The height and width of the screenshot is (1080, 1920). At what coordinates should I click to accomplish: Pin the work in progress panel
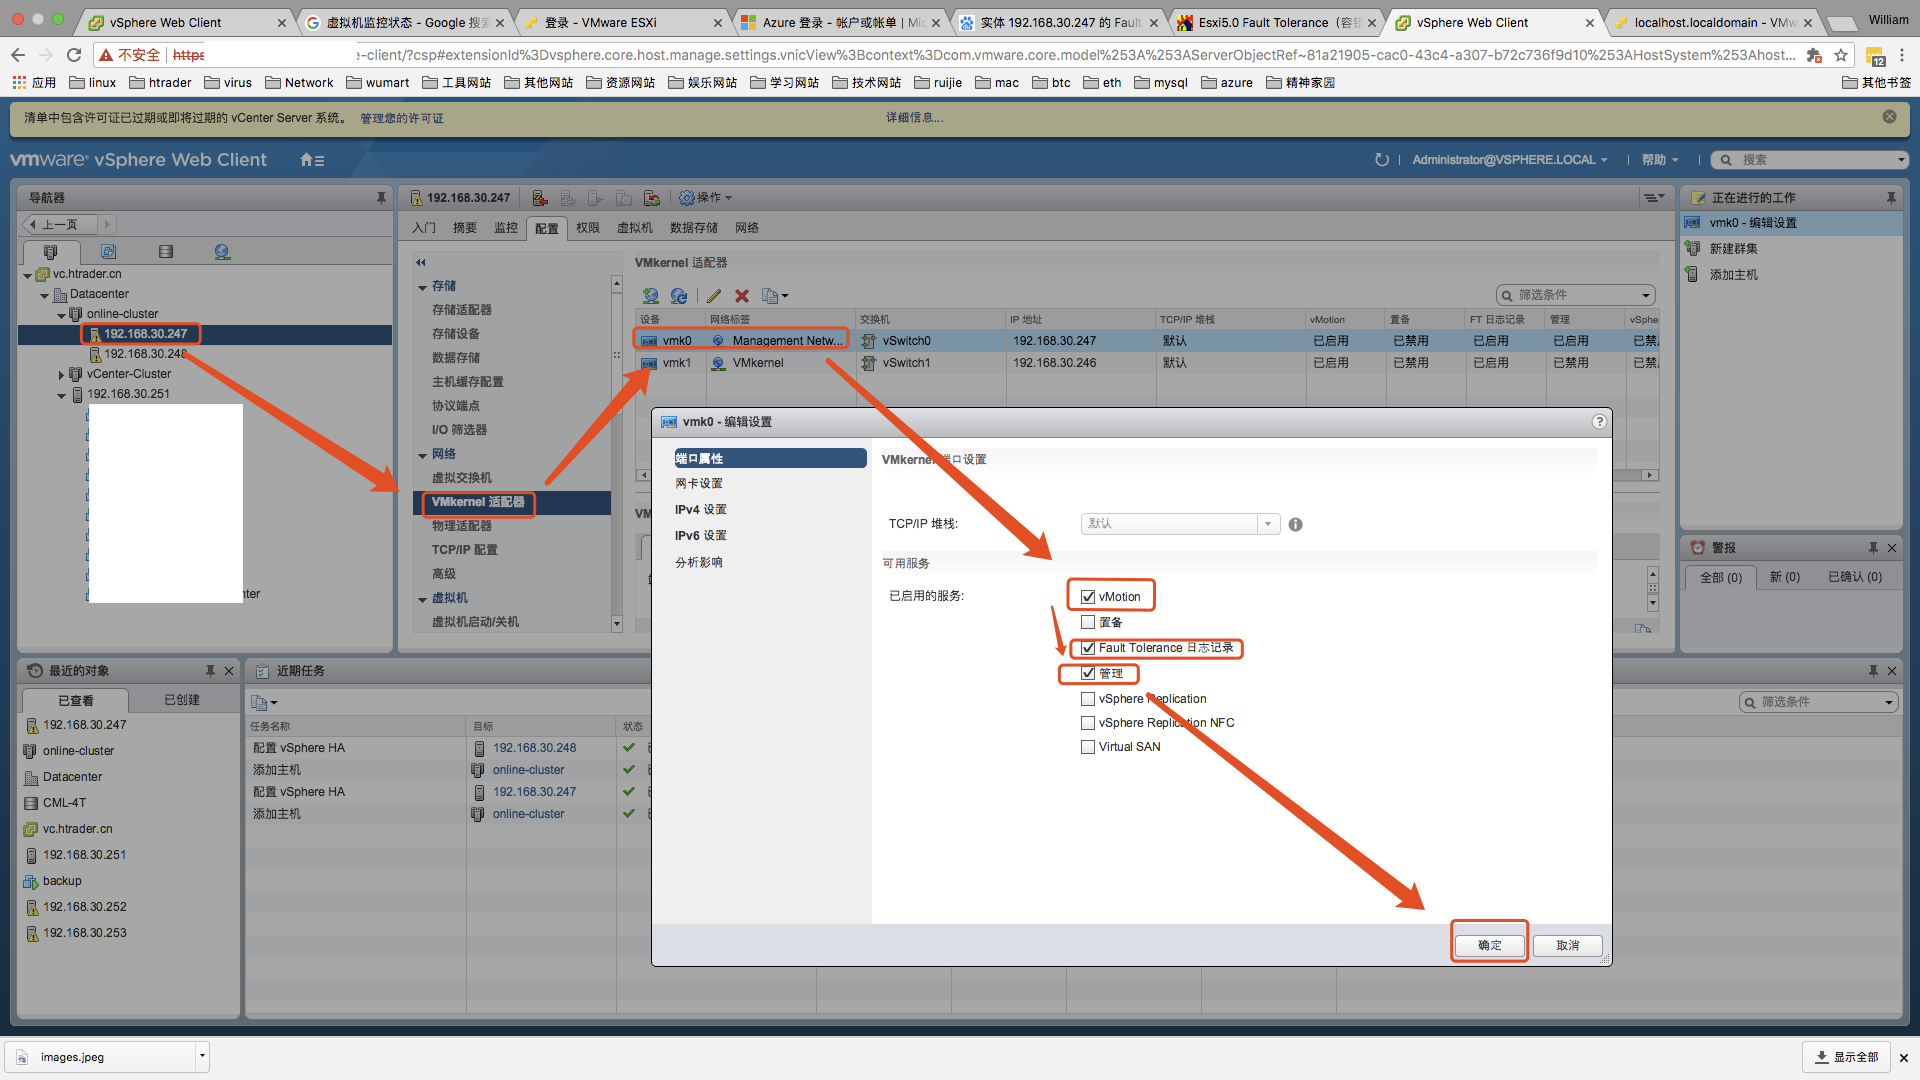point(1891,198)
